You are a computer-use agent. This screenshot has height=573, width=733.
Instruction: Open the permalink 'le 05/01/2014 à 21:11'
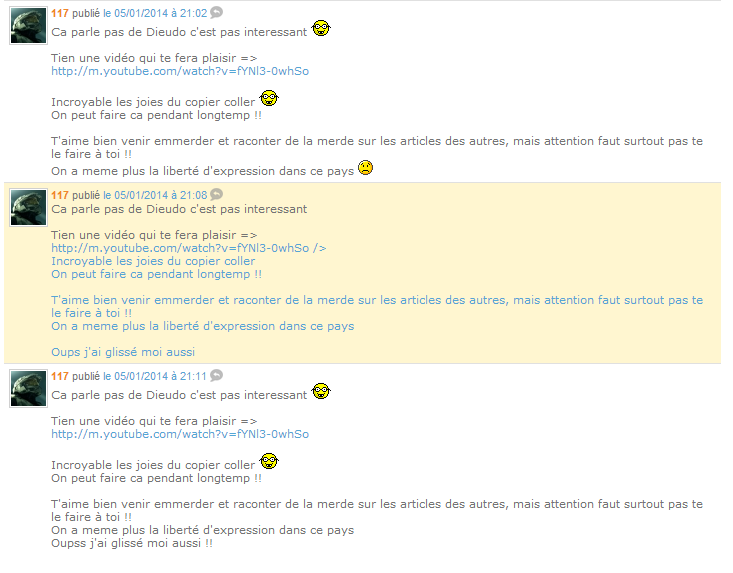(155, 376)
